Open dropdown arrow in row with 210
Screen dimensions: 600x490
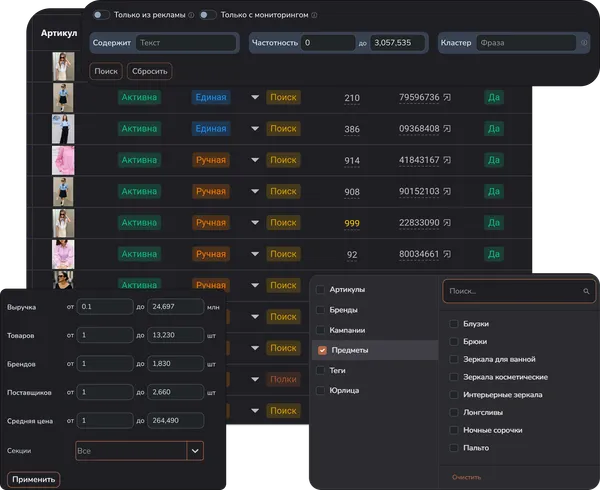[255, 98]
